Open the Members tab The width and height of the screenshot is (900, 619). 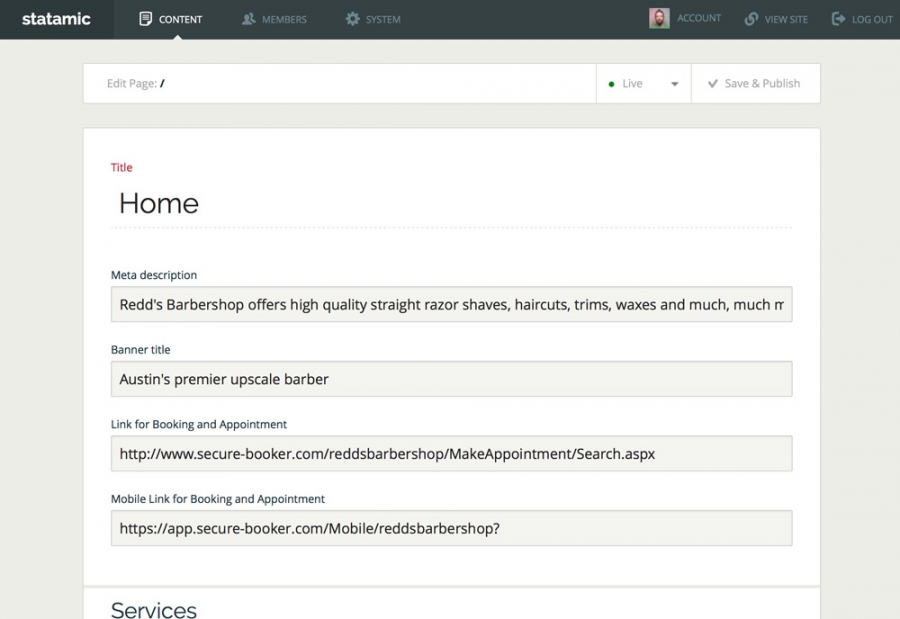[x=274, y=19]
